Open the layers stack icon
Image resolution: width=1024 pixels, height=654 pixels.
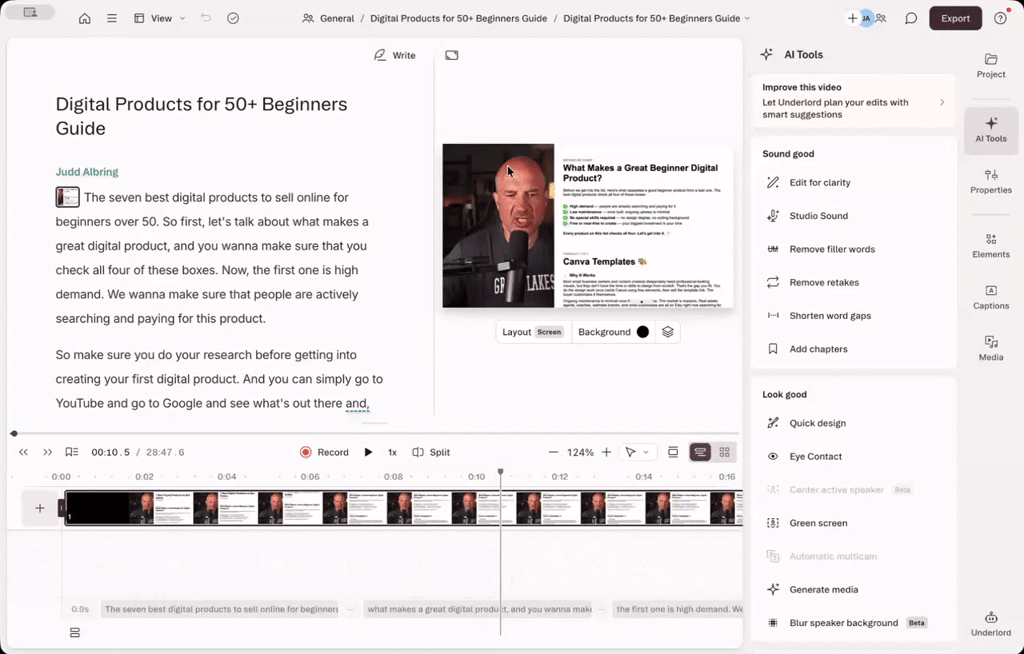point(667,332)
